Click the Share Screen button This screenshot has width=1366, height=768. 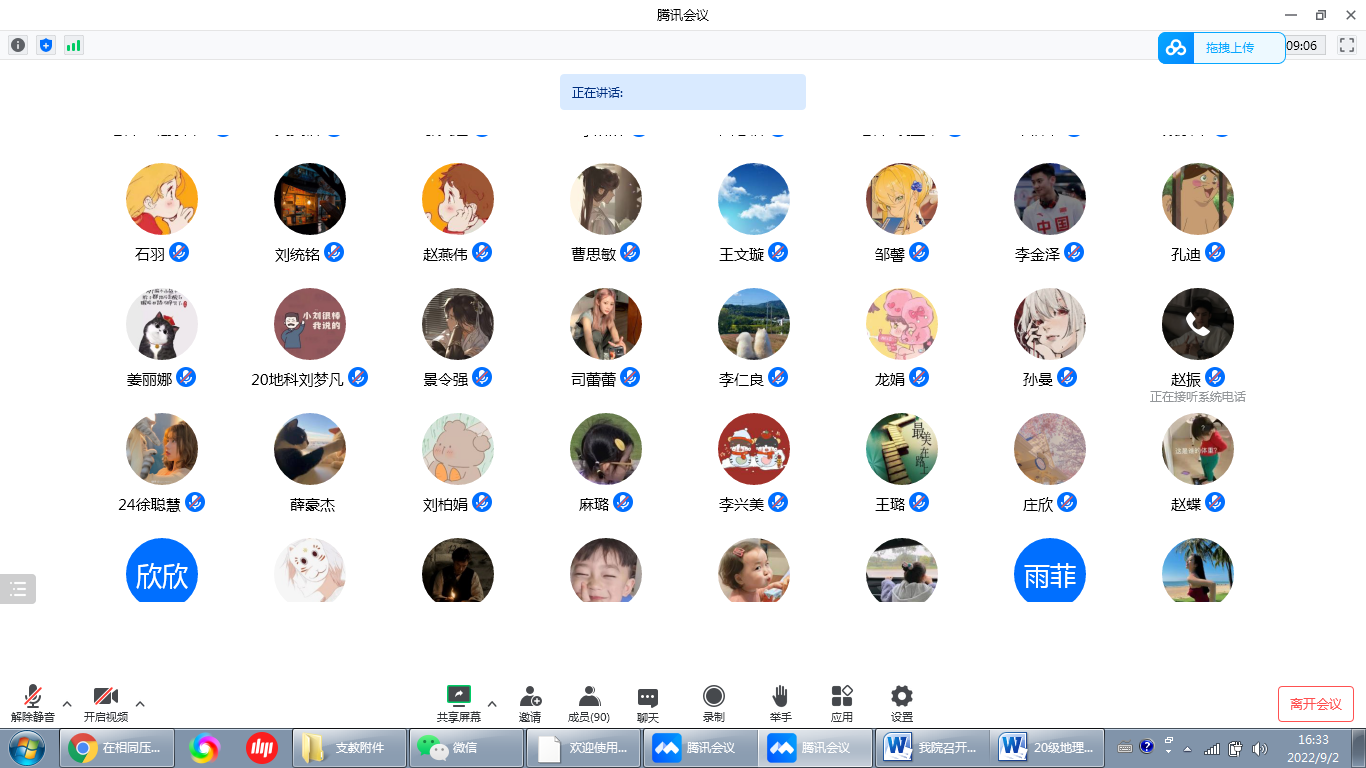click(x=458, y=703)
